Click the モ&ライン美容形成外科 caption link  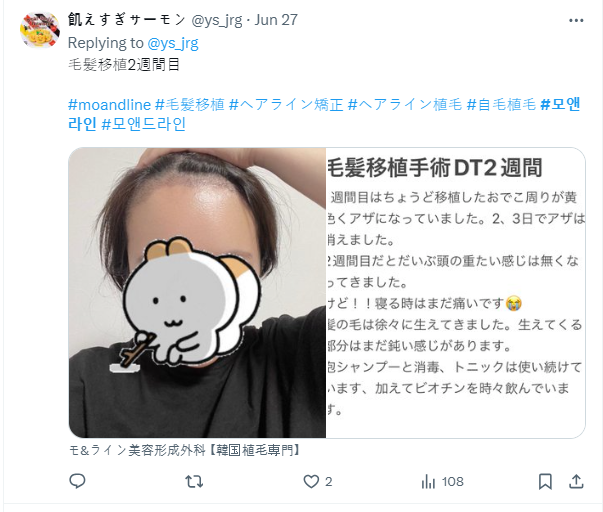[184, 450]
